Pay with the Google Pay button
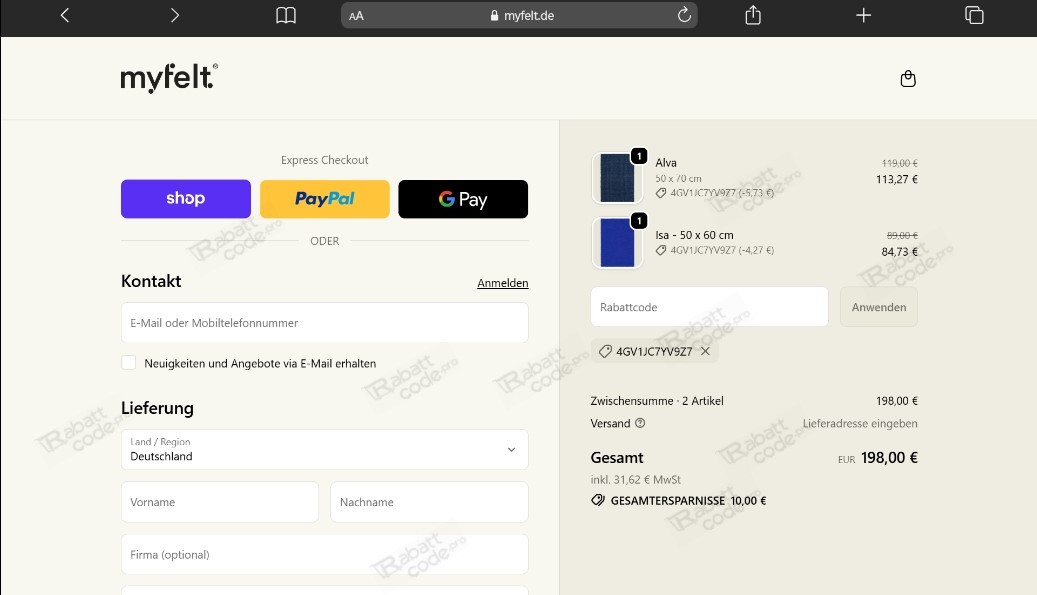 point(463,199)
